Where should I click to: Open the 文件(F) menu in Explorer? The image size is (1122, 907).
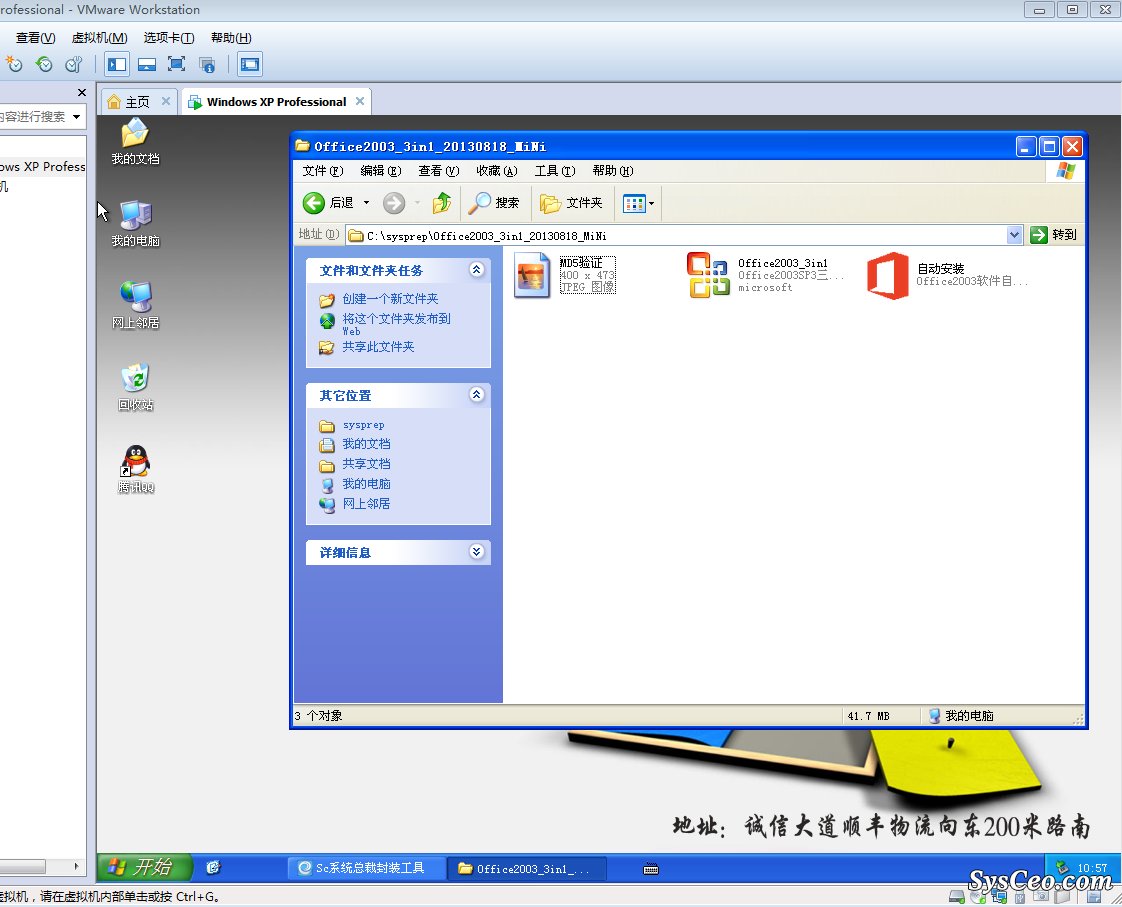(323, 171)
